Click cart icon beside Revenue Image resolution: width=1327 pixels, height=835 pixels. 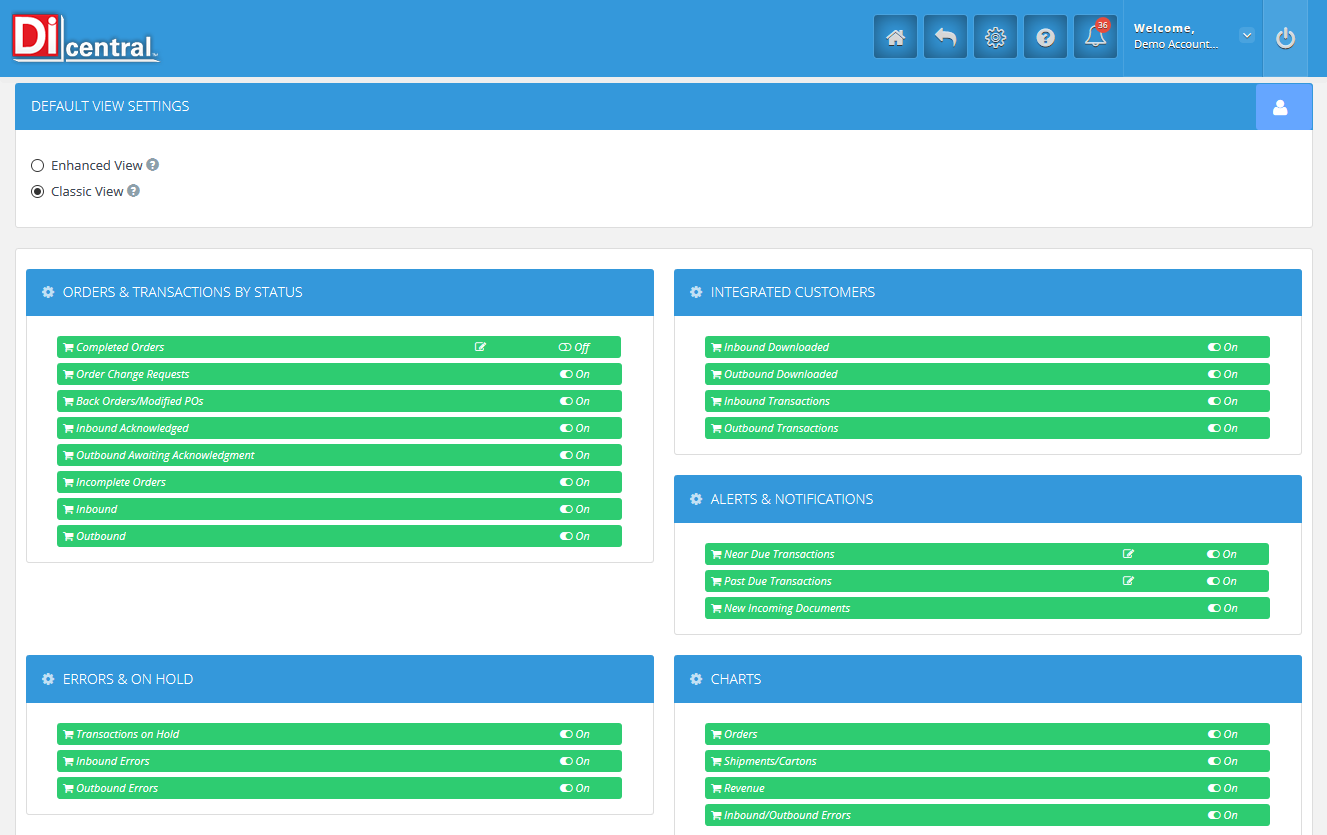coord(716,788)
